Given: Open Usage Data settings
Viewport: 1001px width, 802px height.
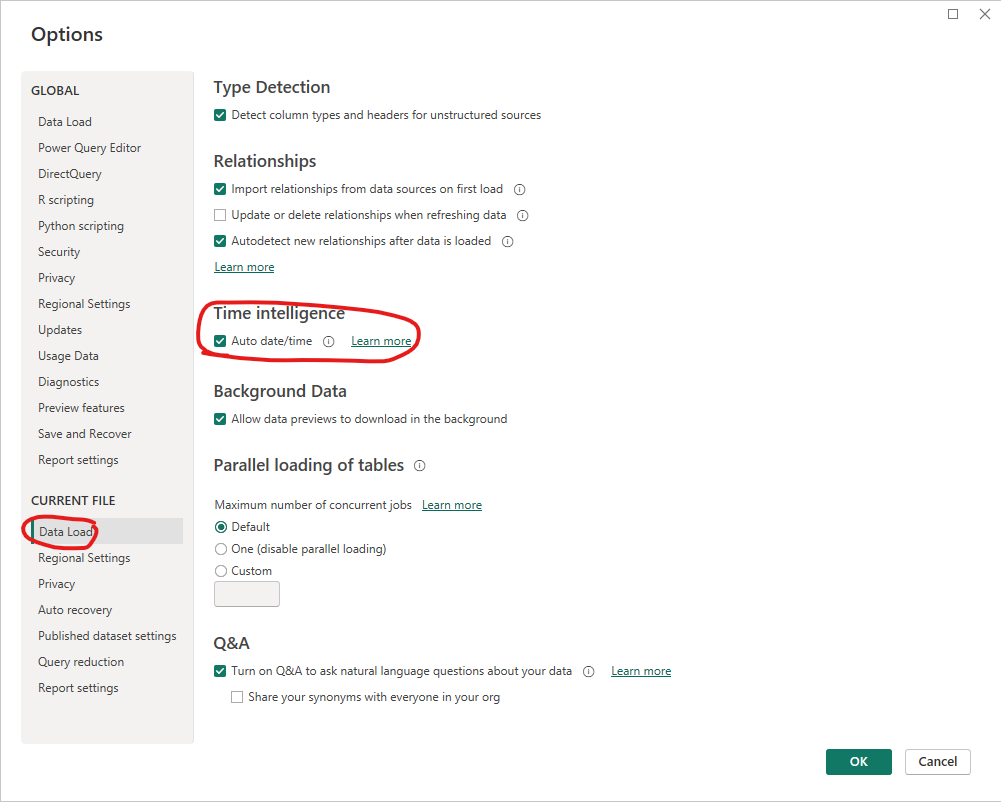Looking at the screenshot, I should (68, 356).
